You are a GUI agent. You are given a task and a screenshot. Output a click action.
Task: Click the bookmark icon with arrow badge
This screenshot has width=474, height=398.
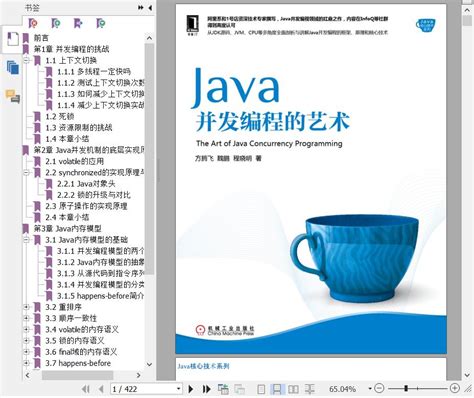(x=78, y=23)
